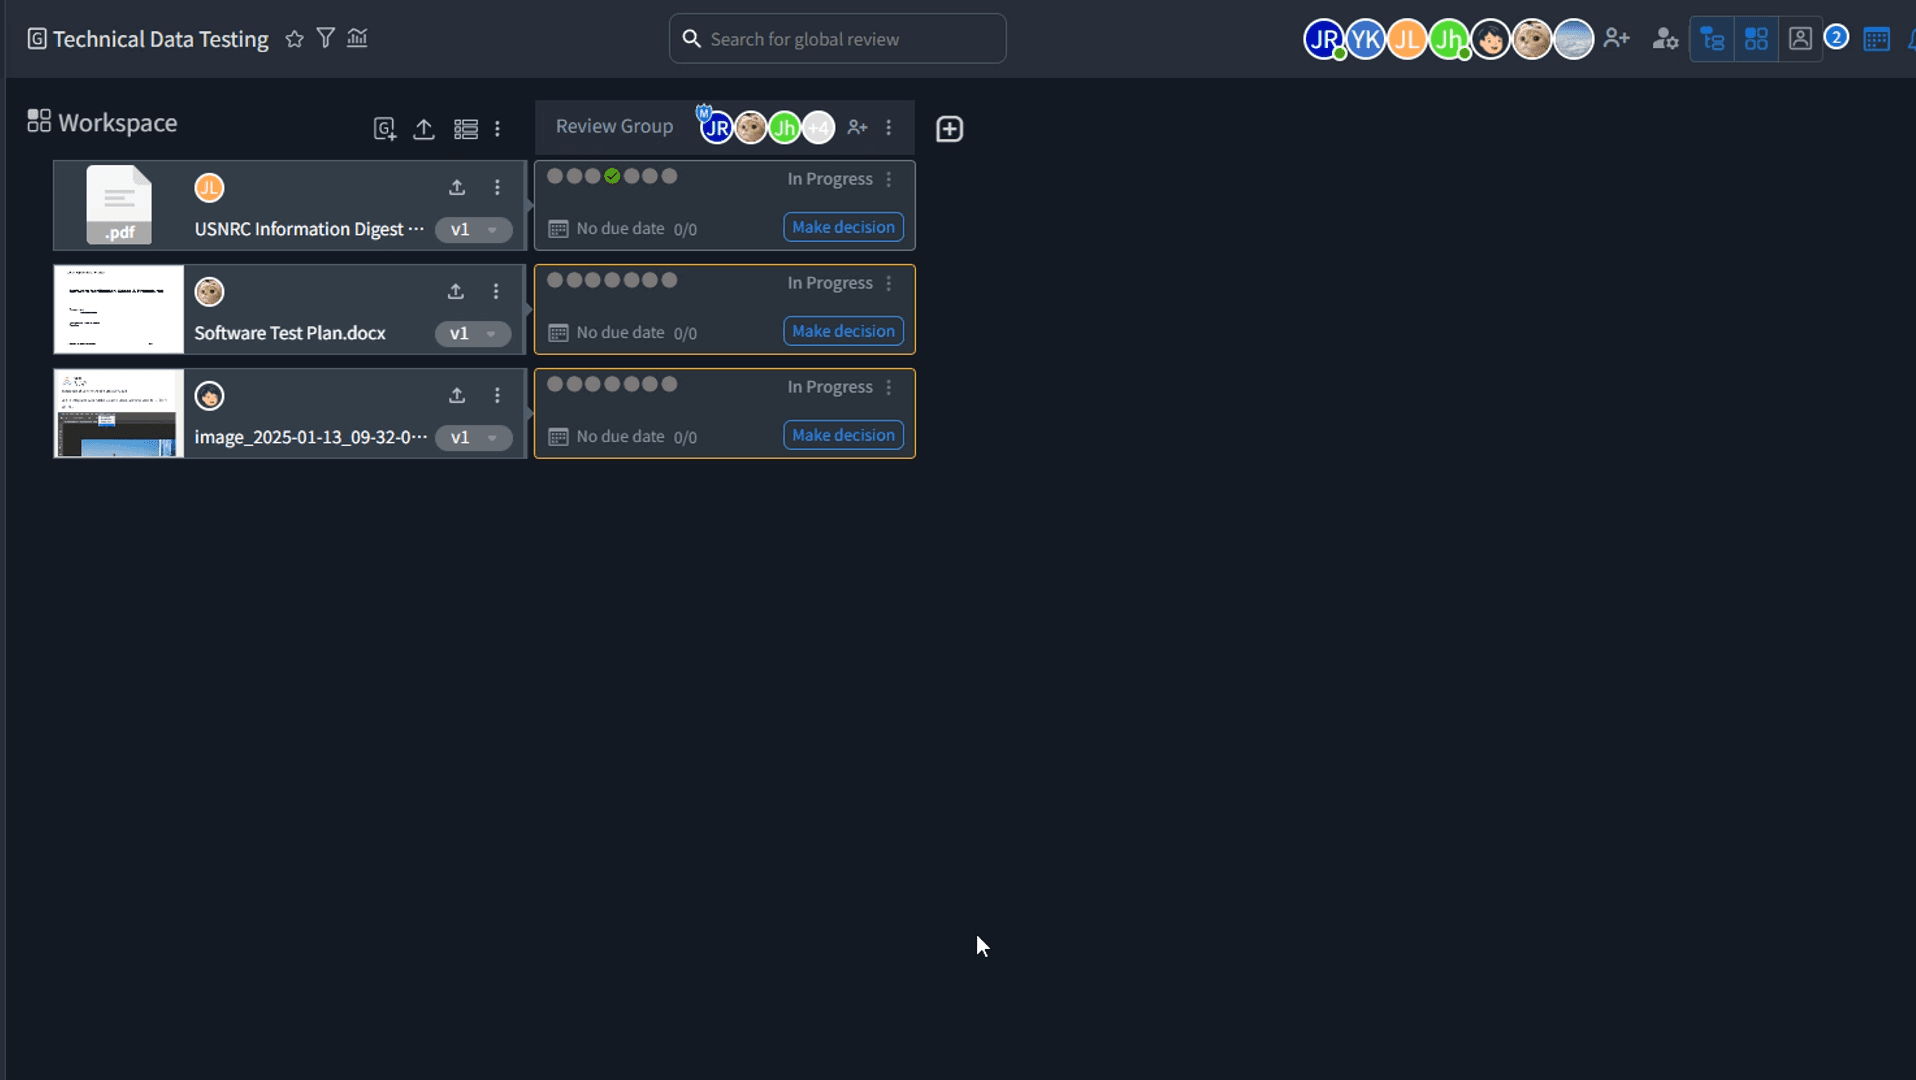Open the Software Test Plan.docx thumbnail preview
This screenshot has width=1916, height=1080.
[x=117, y=309]
